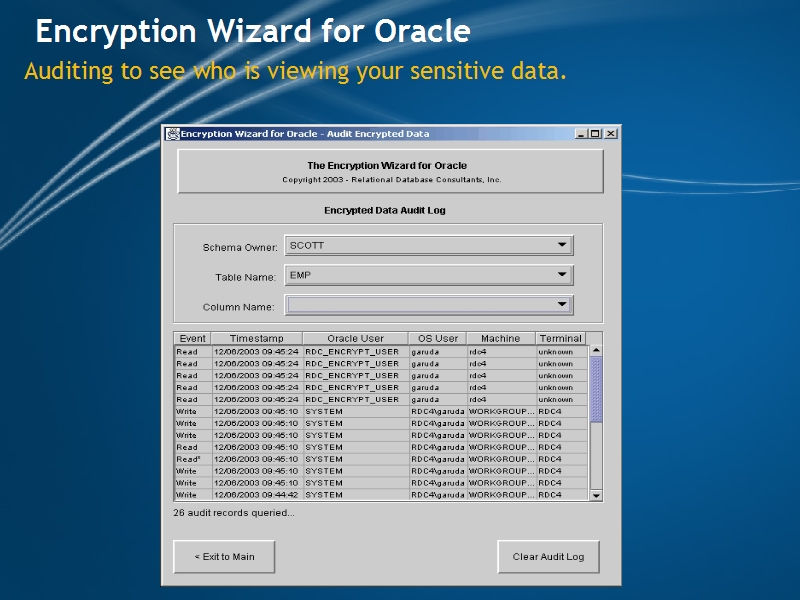Image resolution: width=800 pixels, height=600 pixels.
Task: Click the Exit to Main button
Action: click(x=224, y=557)
